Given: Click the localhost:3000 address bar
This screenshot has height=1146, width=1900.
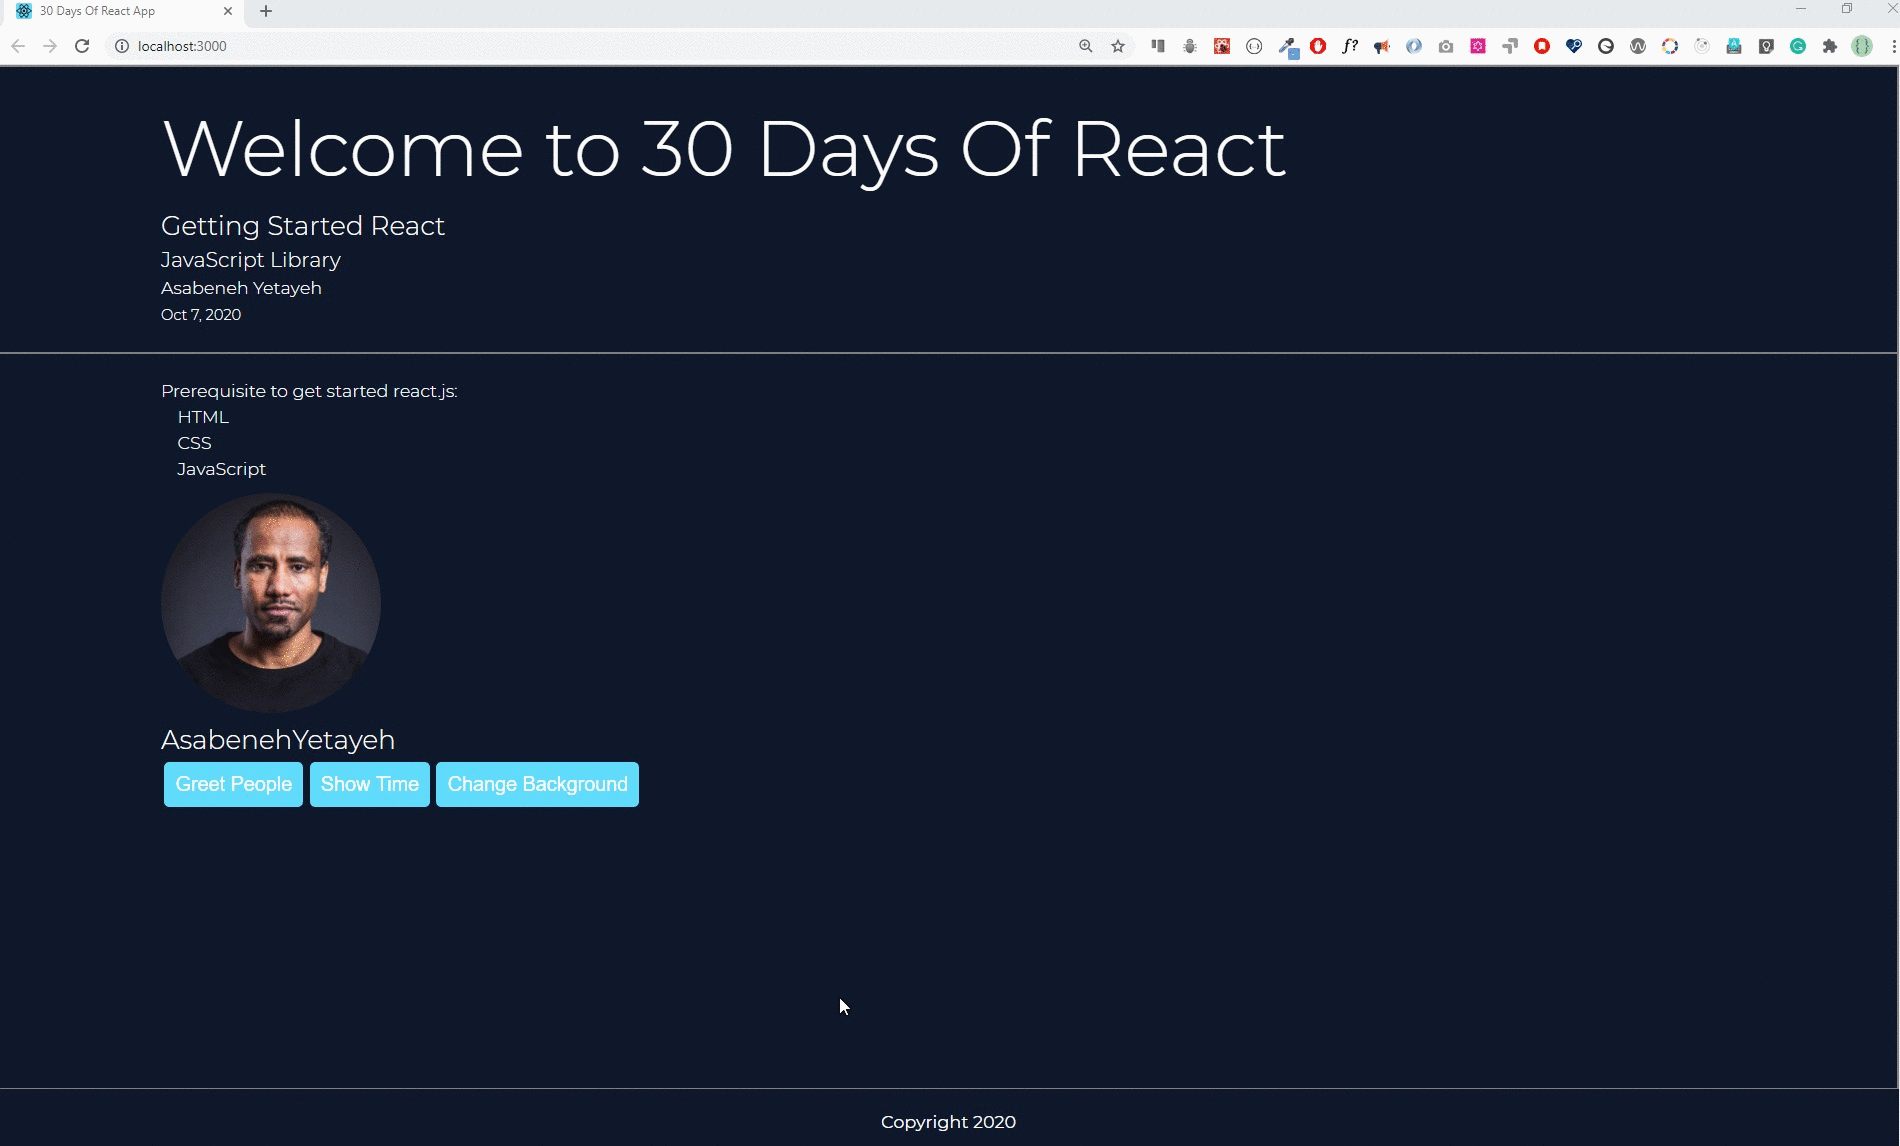Looking at the screenshot, I should tap(600, 46).
